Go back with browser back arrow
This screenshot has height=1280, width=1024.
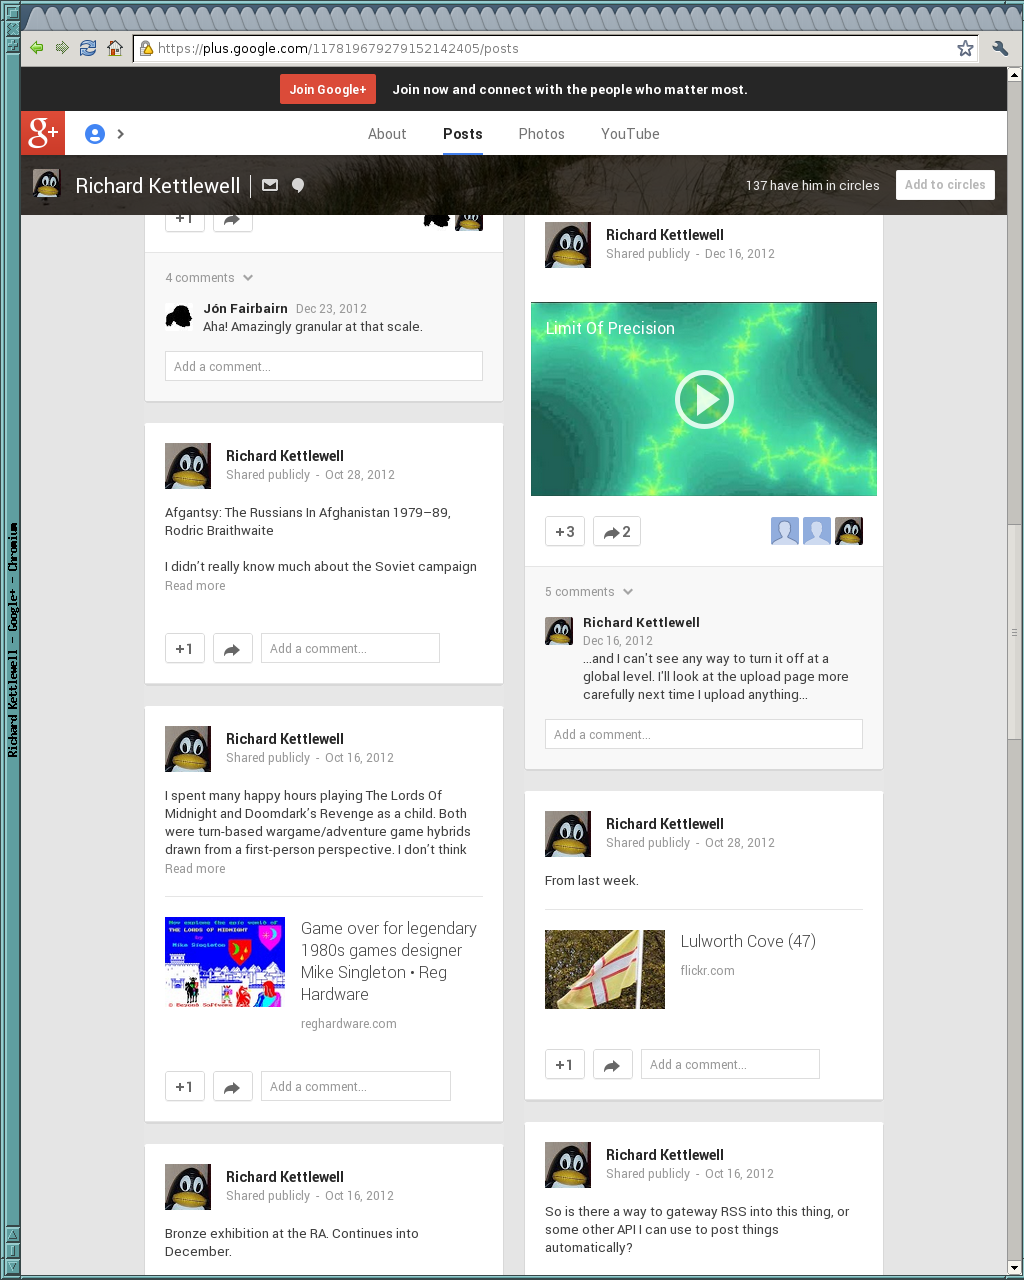[x=37, y=48]
